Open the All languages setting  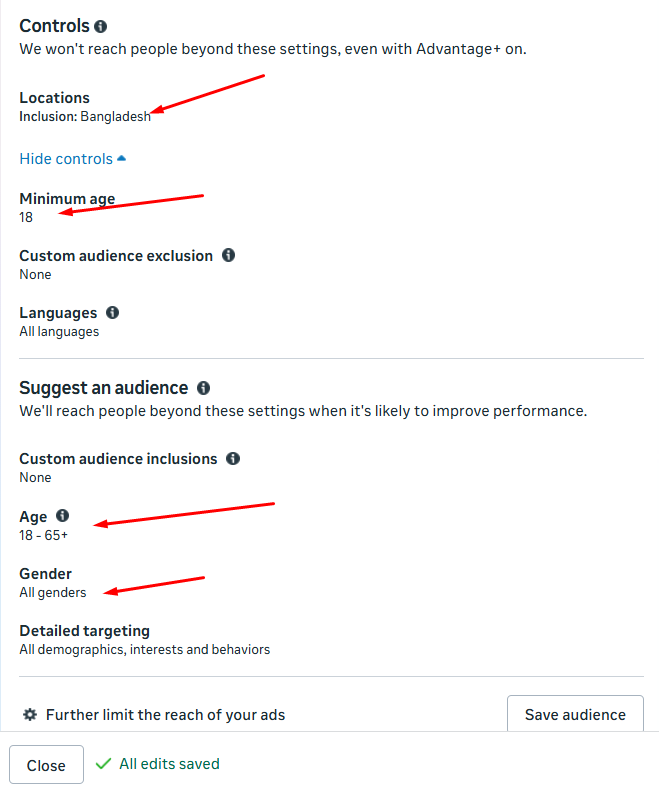(x=59, y=331)
